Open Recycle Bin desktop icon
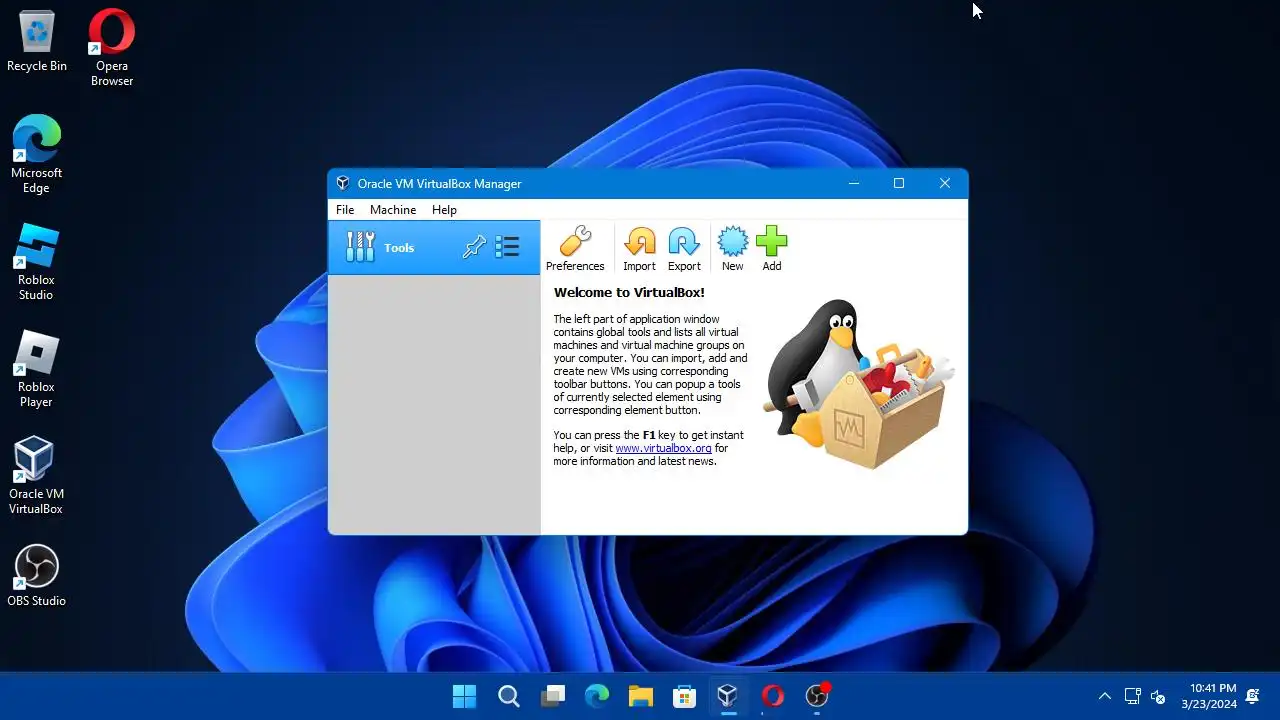 37,42
